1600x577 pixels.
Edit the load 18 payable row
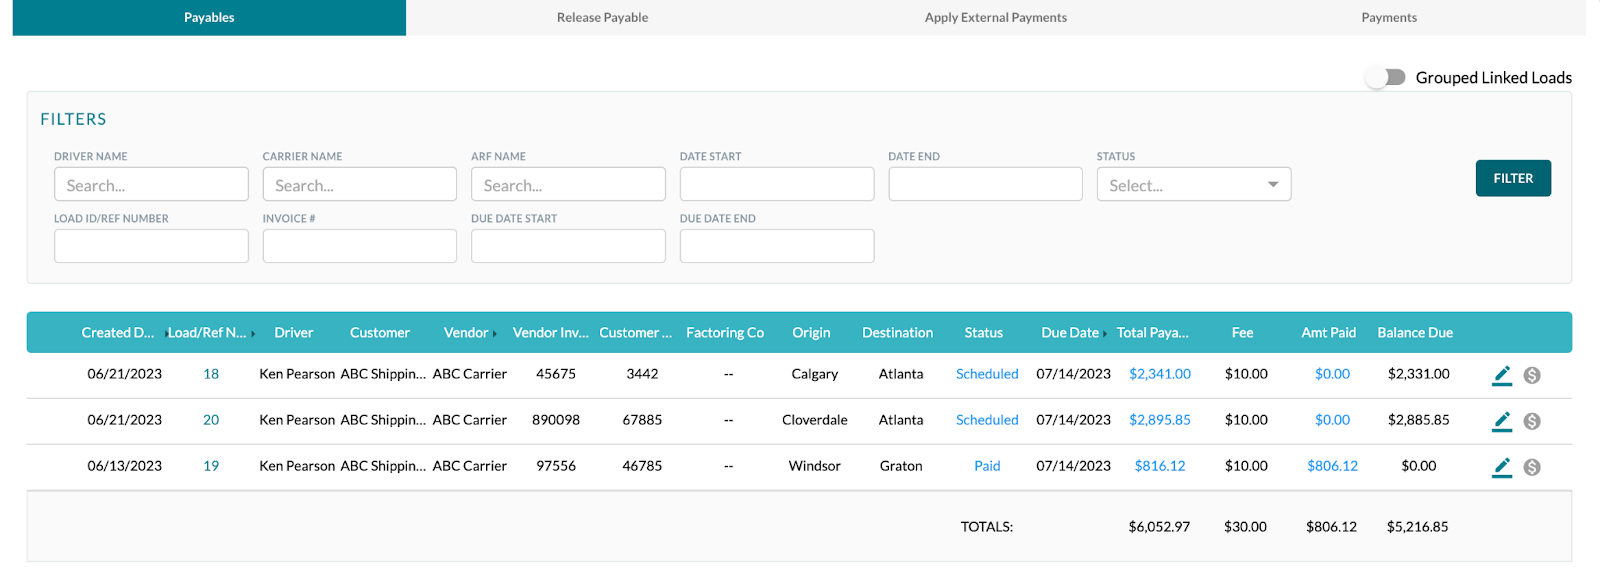pos(1501,375)
